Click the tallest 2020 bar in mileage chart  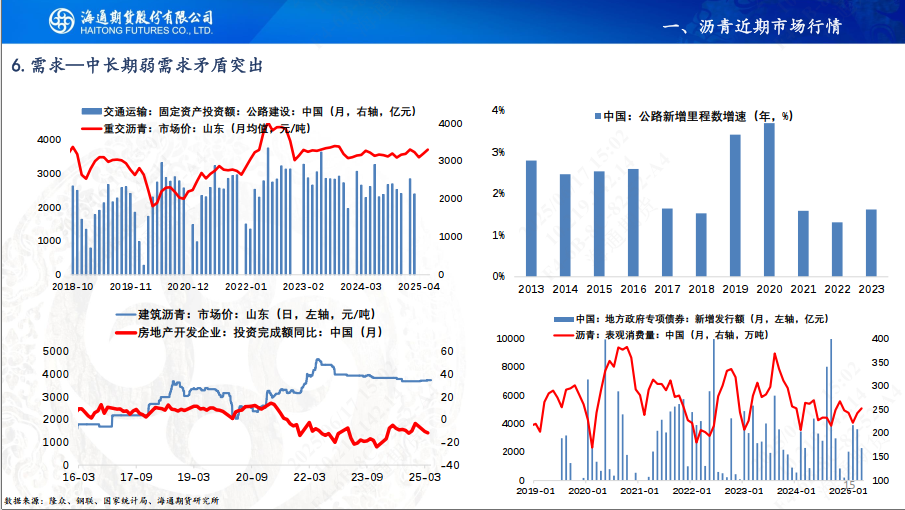[769, 200]
